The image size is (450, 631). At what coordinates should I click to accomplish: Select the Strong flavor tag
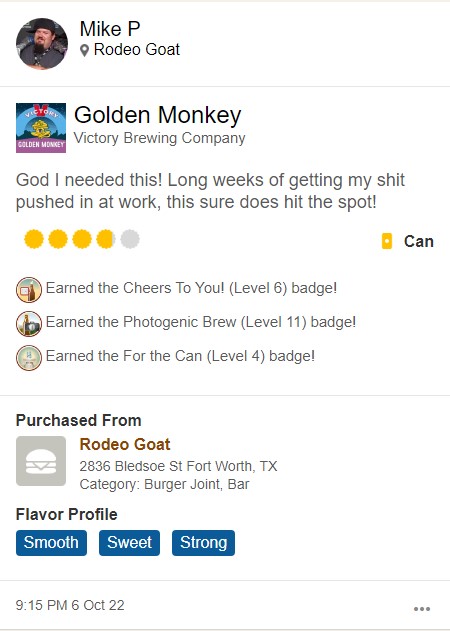[203, 542]
